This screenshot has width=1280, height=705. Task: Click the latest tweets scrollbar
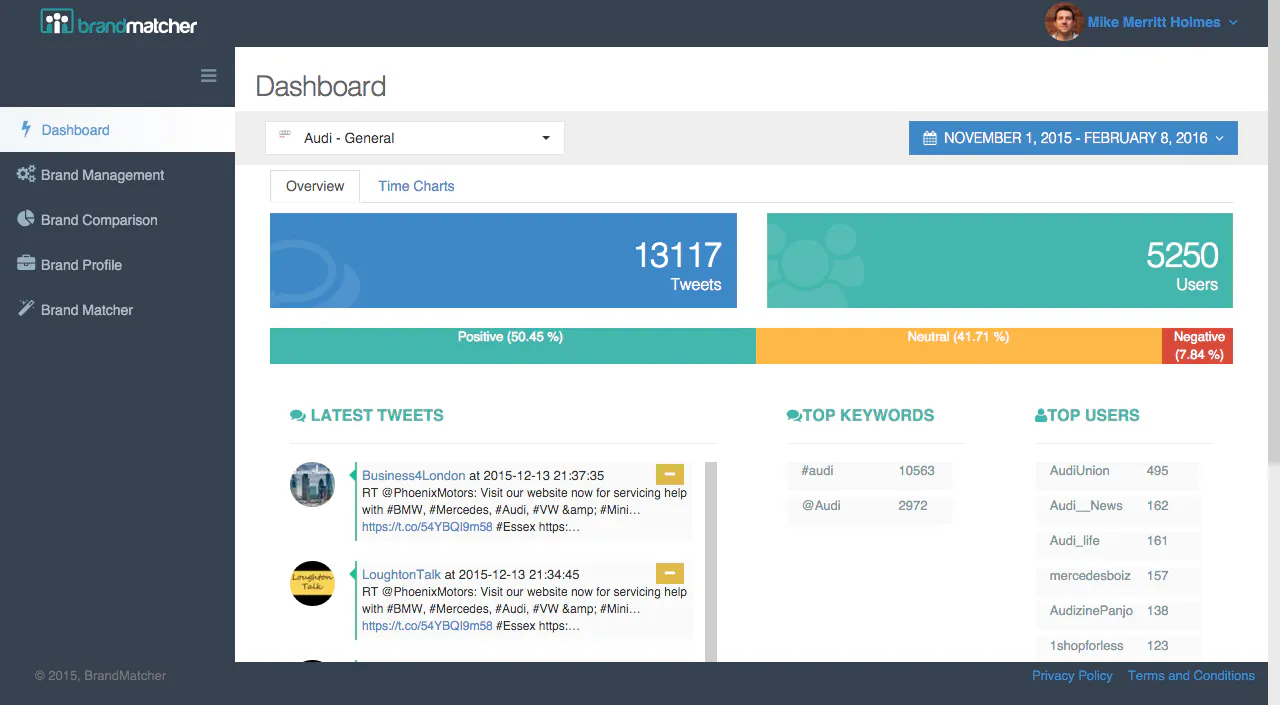tap(711, 561)
